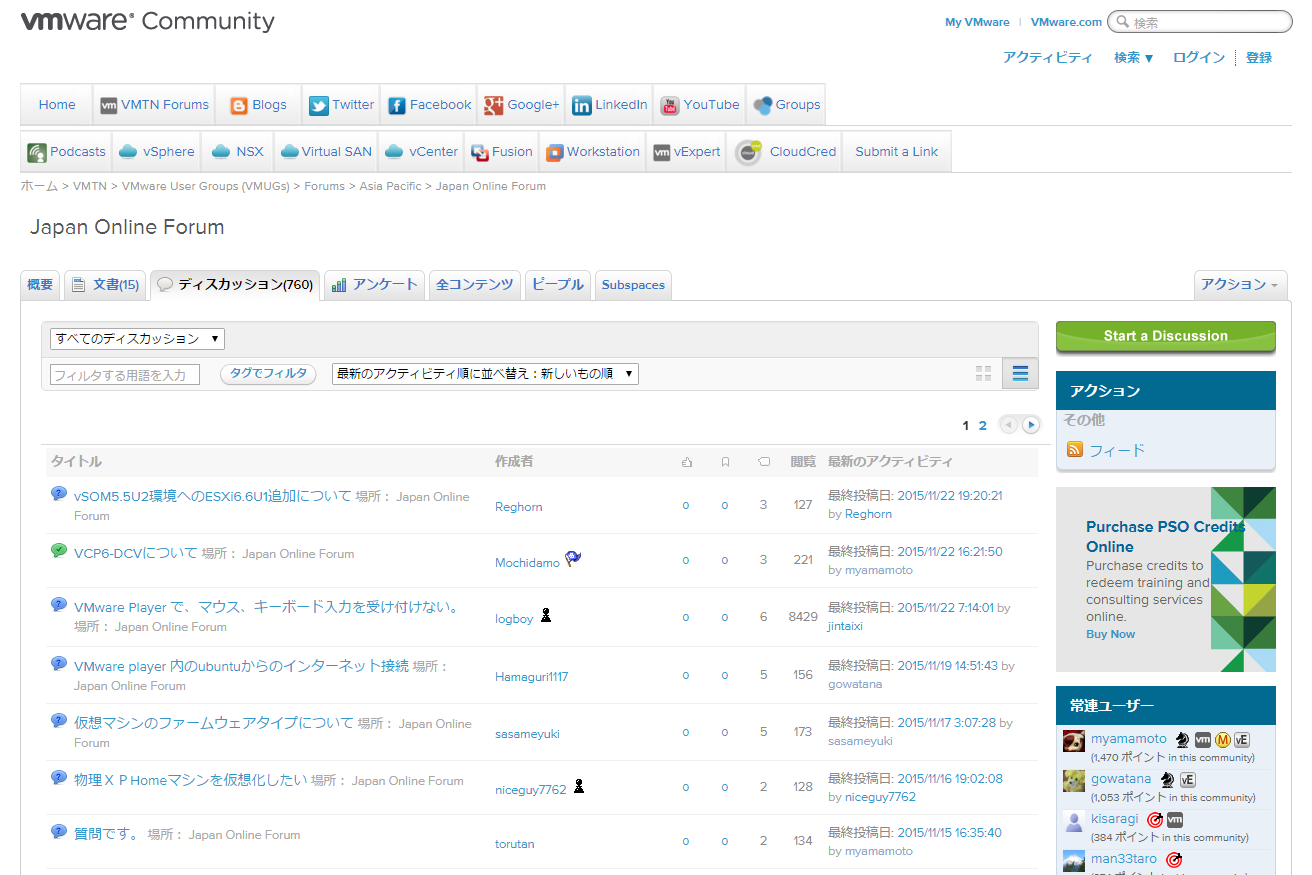Open the sort order dropdown
The width and height of the screenshot is (1312, 875).
pos(485,374)
